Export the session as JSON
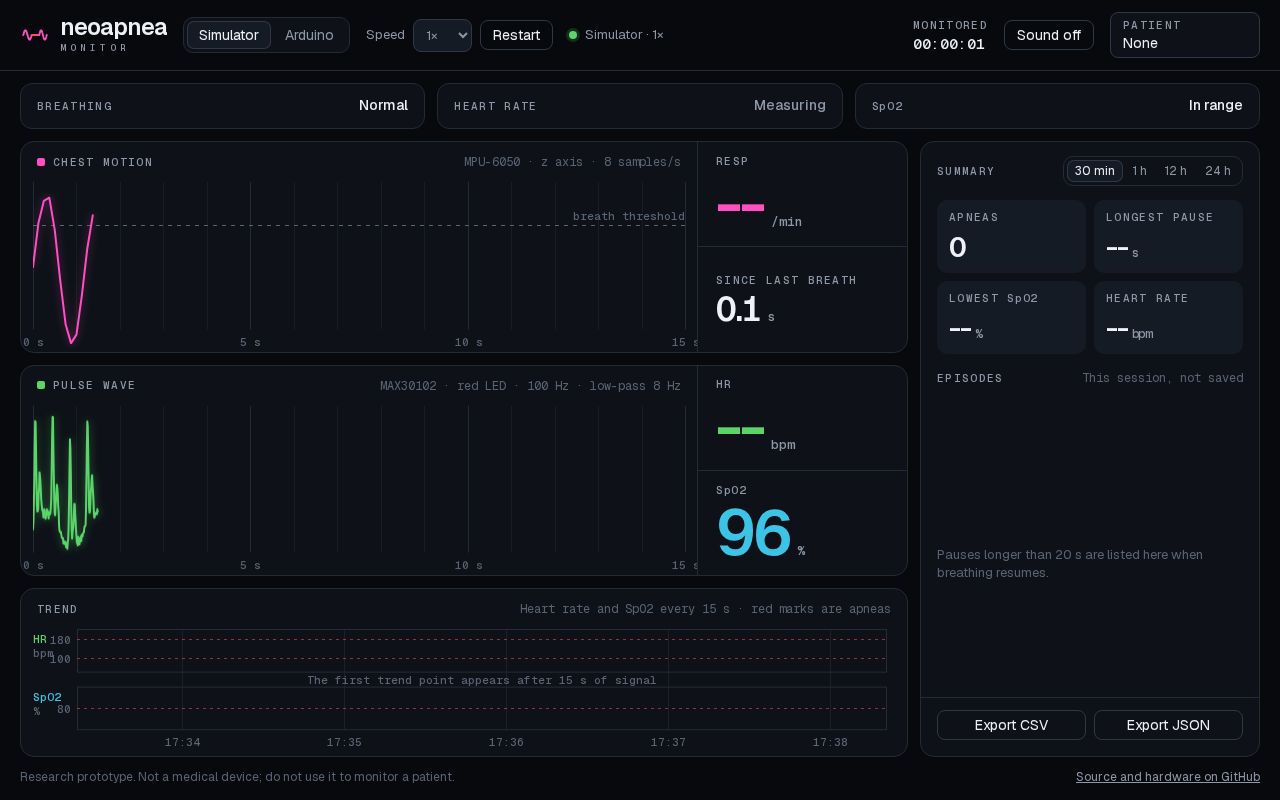Screen dimensions: 1280x800 1168,725
